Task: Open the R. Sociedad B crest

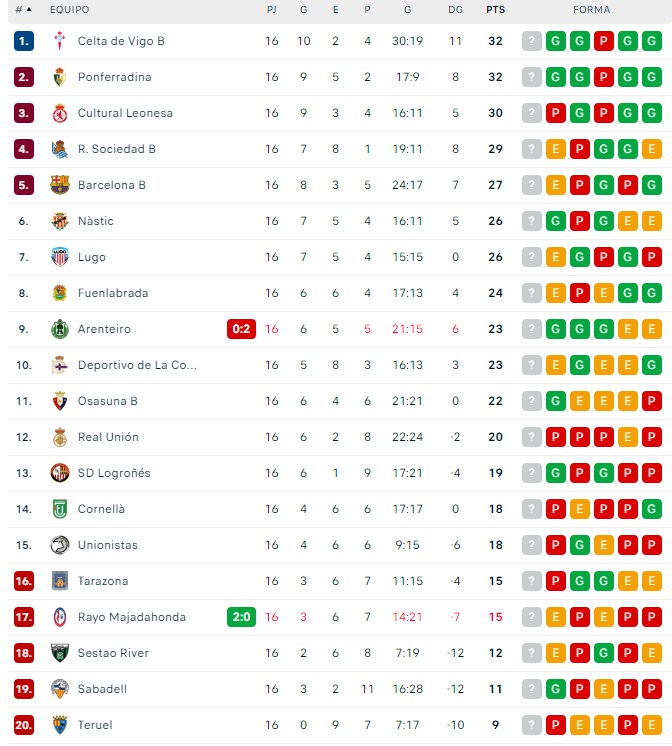Action: (59, 149)
